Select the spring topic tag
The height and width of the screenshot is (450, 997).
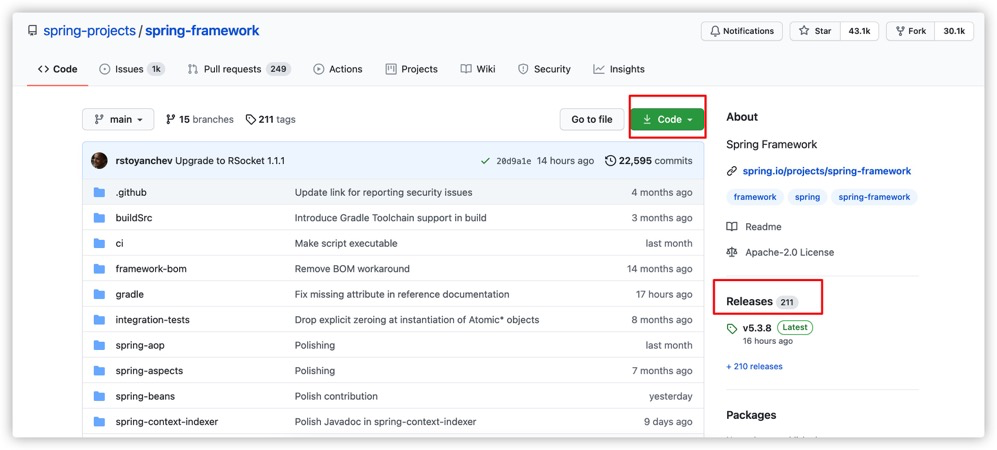tap(808, 197)
